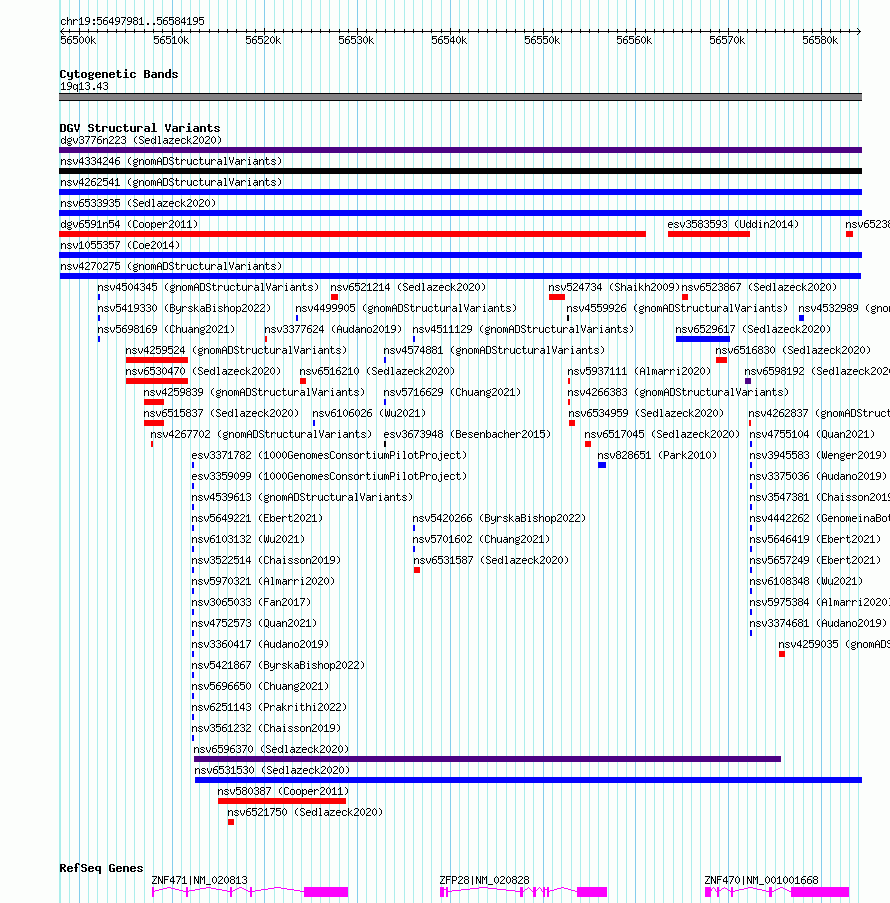
Task: Select nsv4574881 variant label
Action: point(494,351)
